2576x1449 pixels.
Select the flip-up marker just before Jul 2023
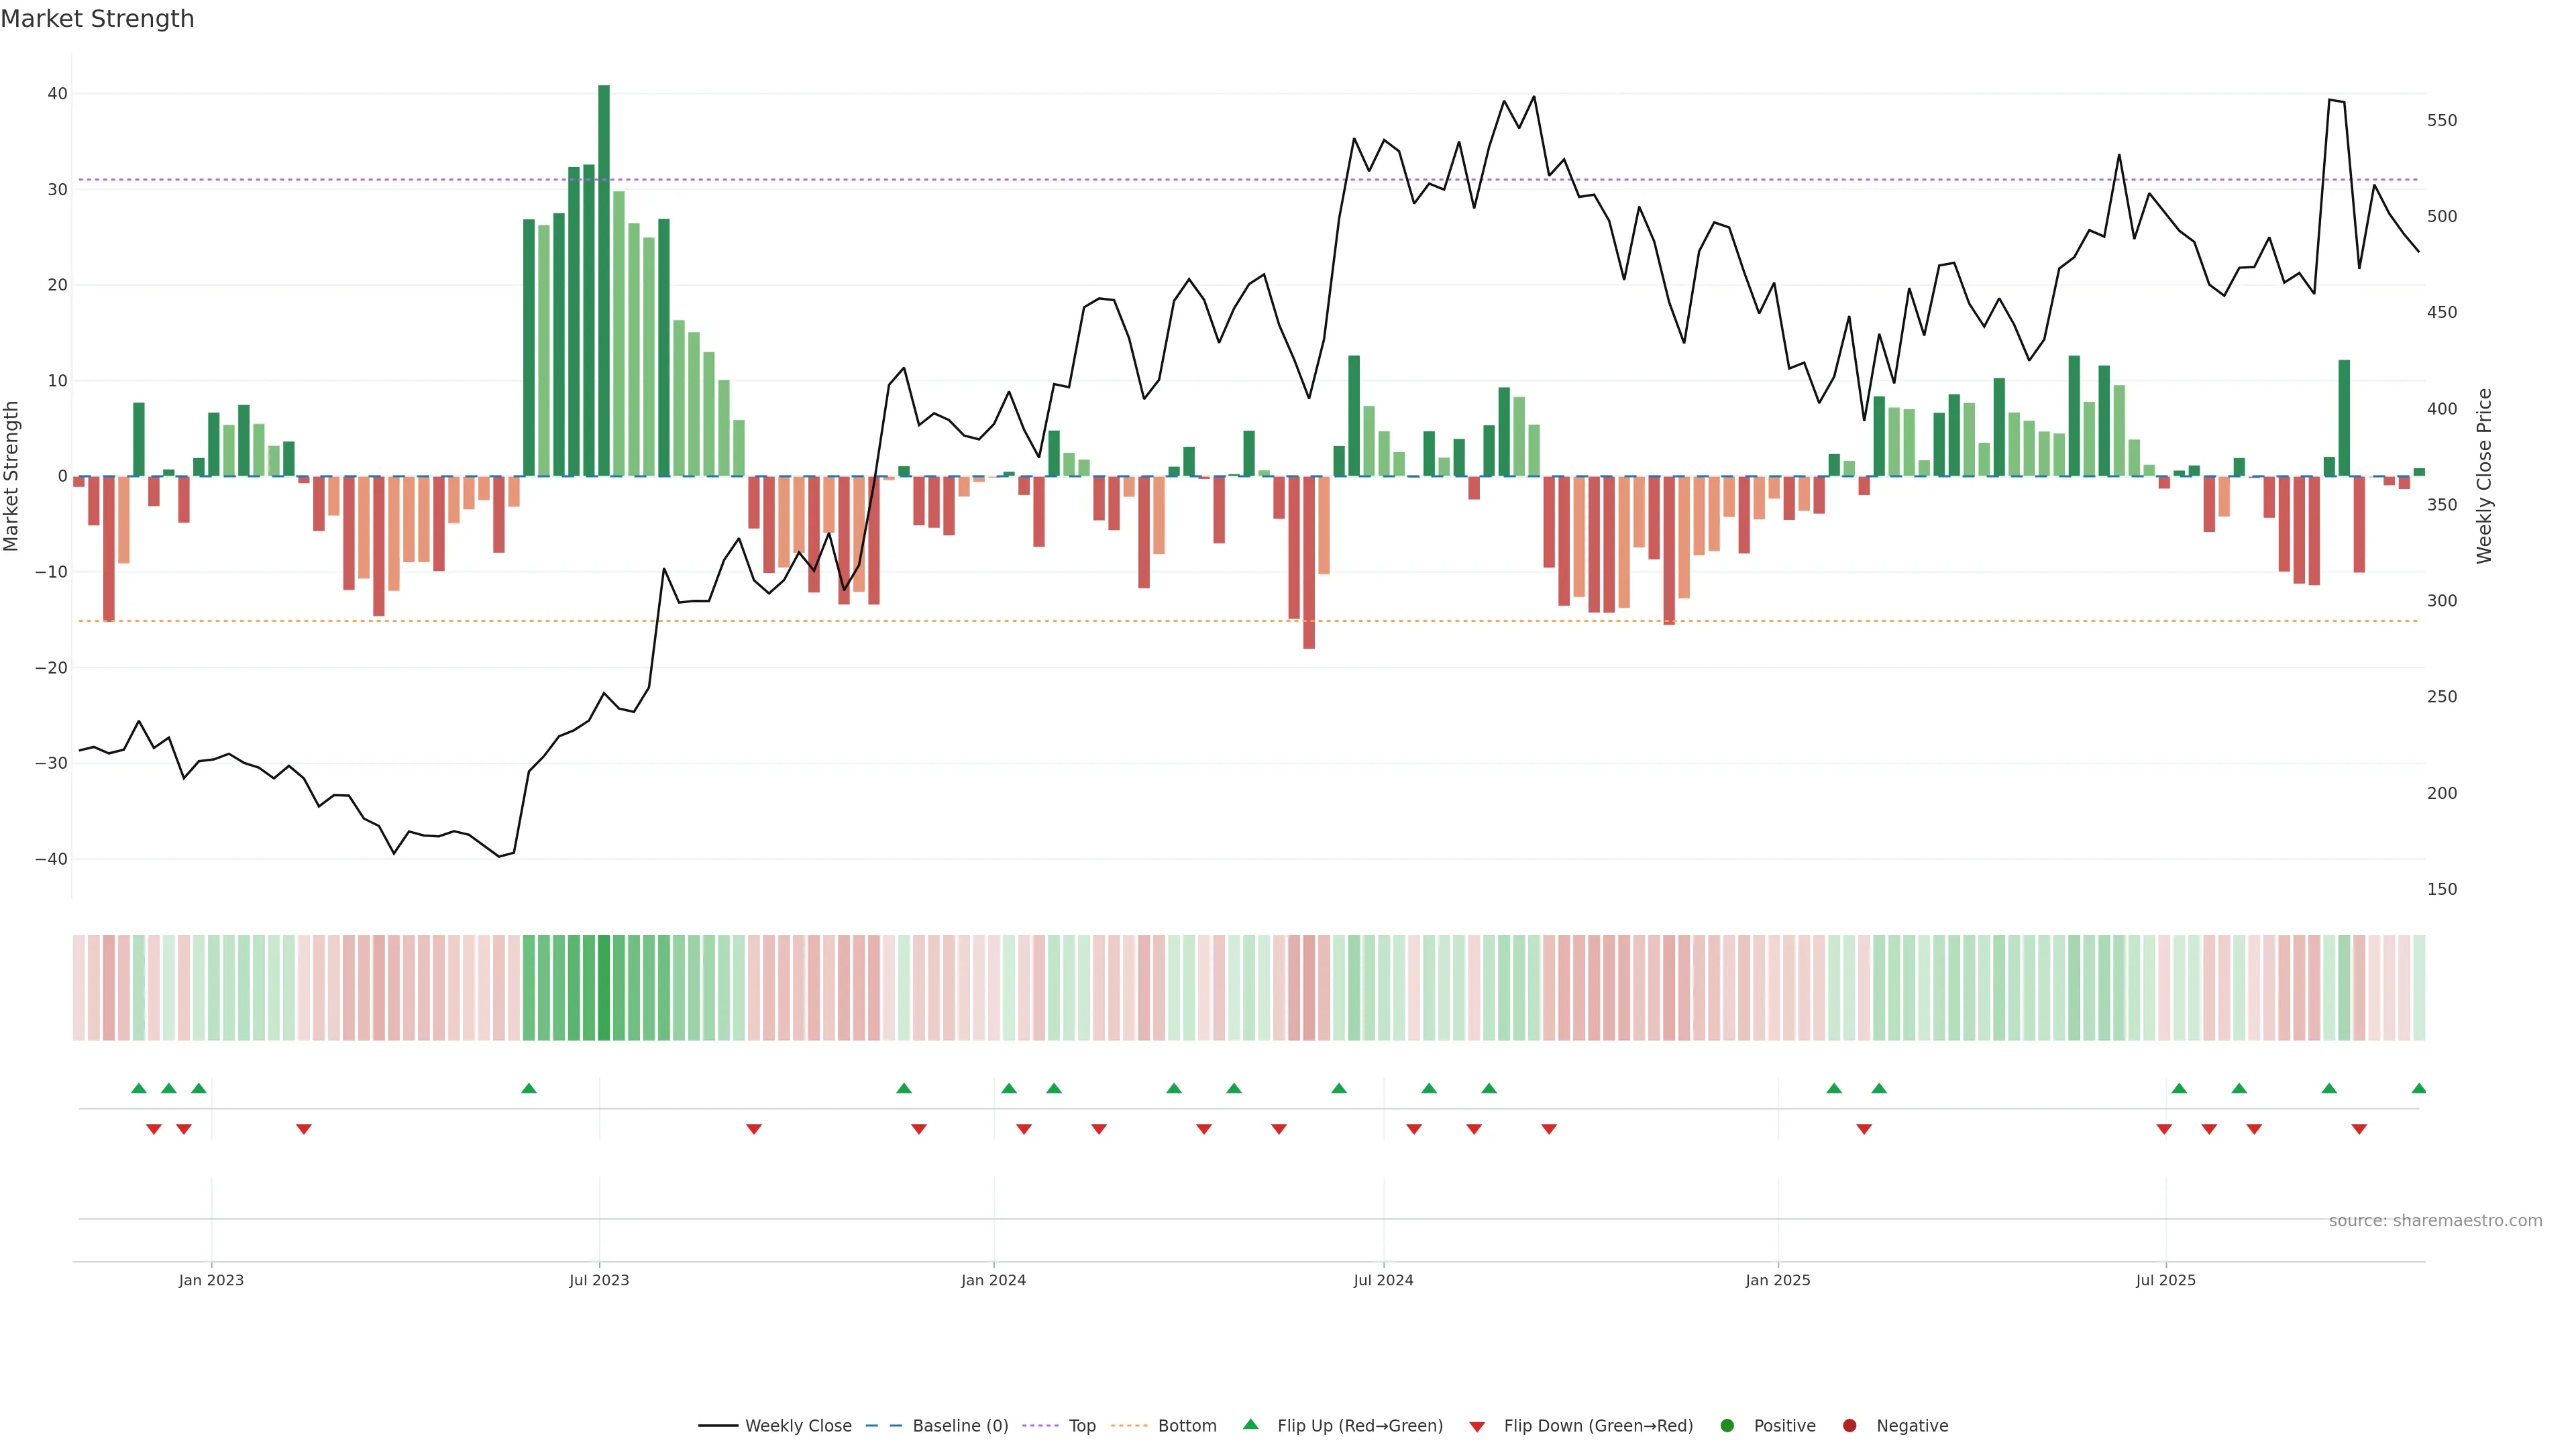(x=529, y=1088)
